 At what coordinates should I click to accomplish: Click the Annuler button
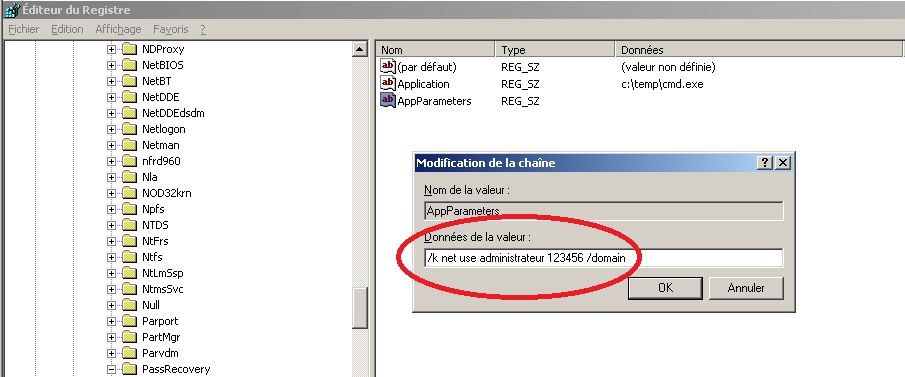pyautogui.click(x=746, y=288)
